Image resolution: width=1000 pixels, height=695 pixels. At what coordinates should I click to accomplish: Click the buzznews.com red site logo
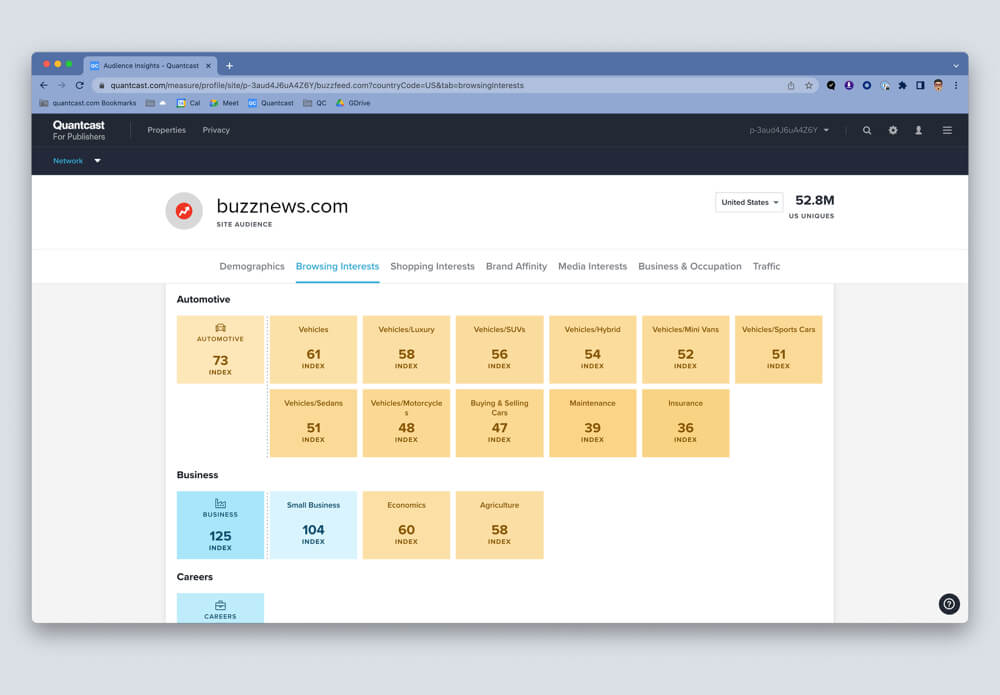point(184,210)
